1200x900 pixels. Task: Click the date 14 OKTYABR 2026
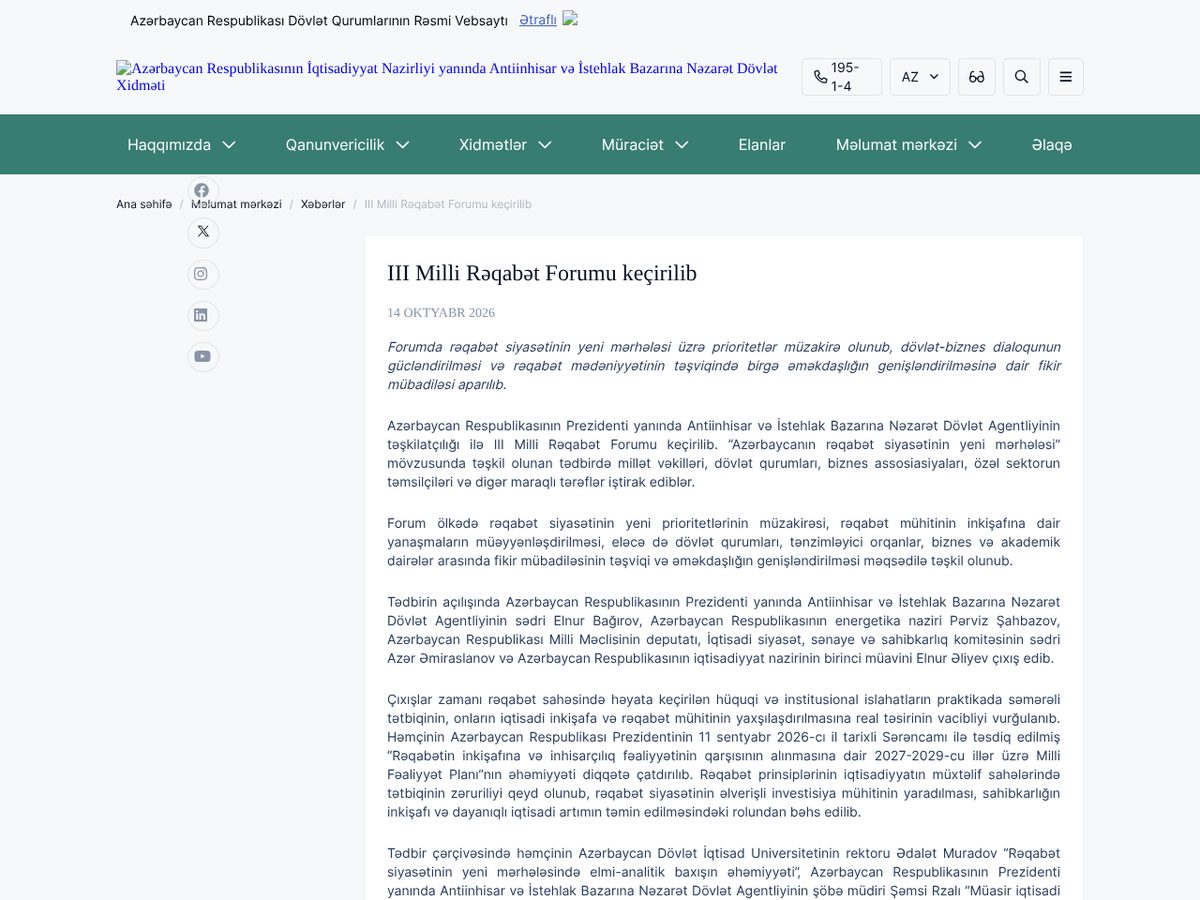click(x=441, y=313)
